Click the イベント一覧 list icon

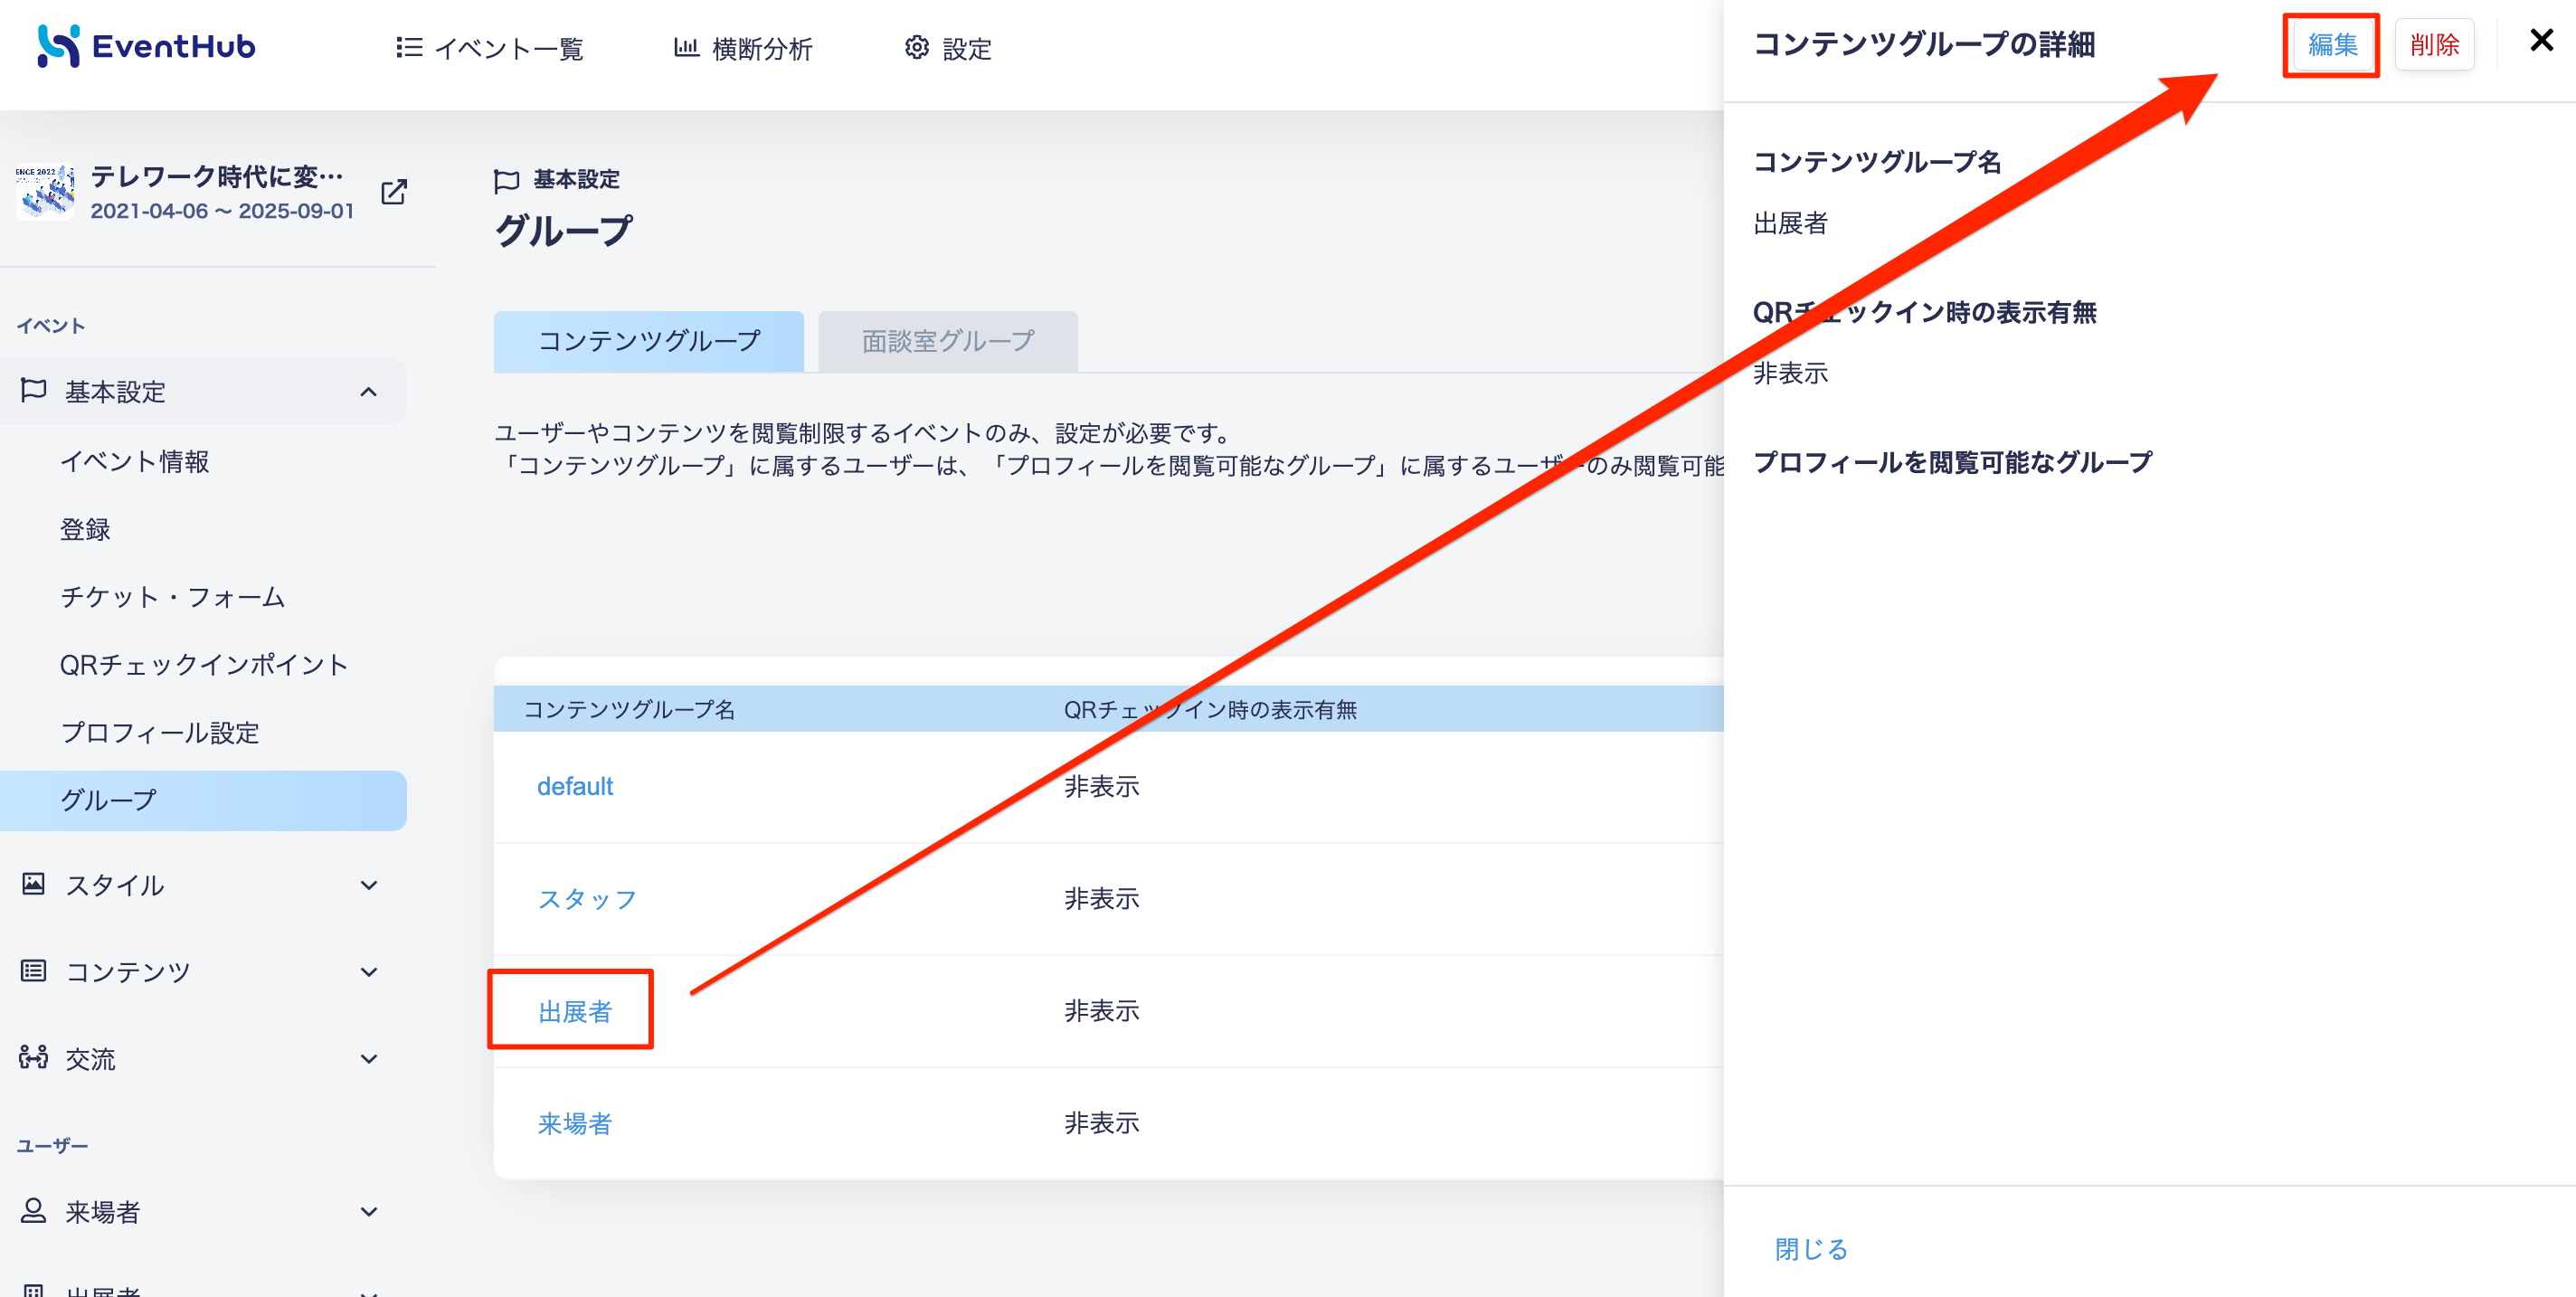pyautogui.click(x=408, y=47)
